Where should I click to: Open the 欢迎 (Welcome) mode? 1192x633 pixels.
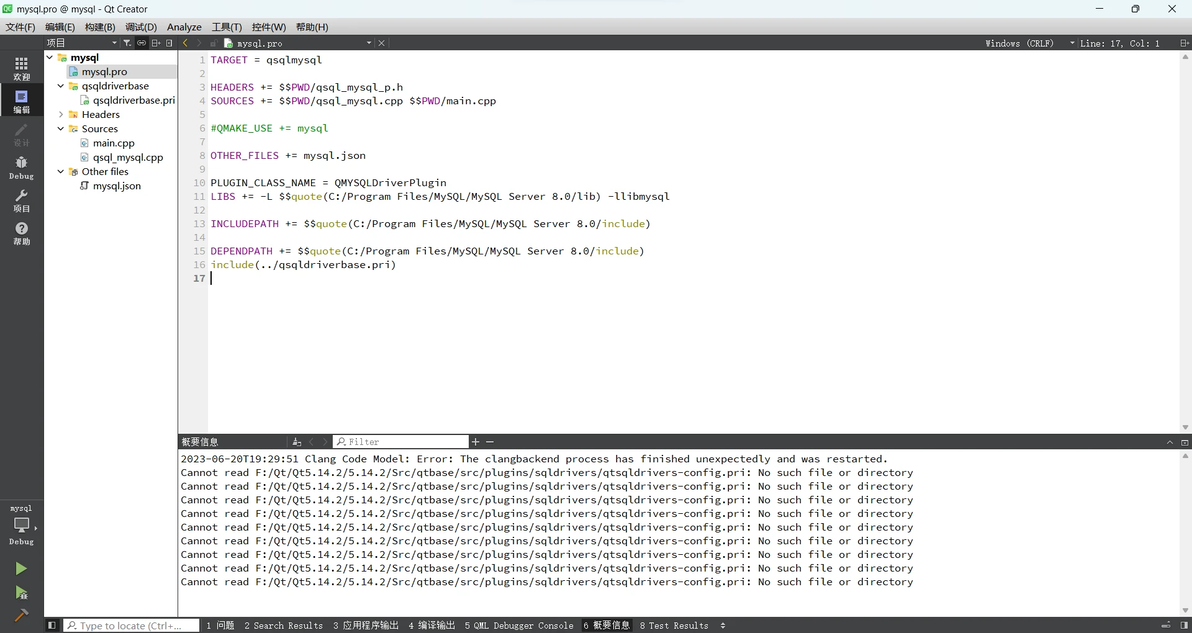[x=21, y=68]
